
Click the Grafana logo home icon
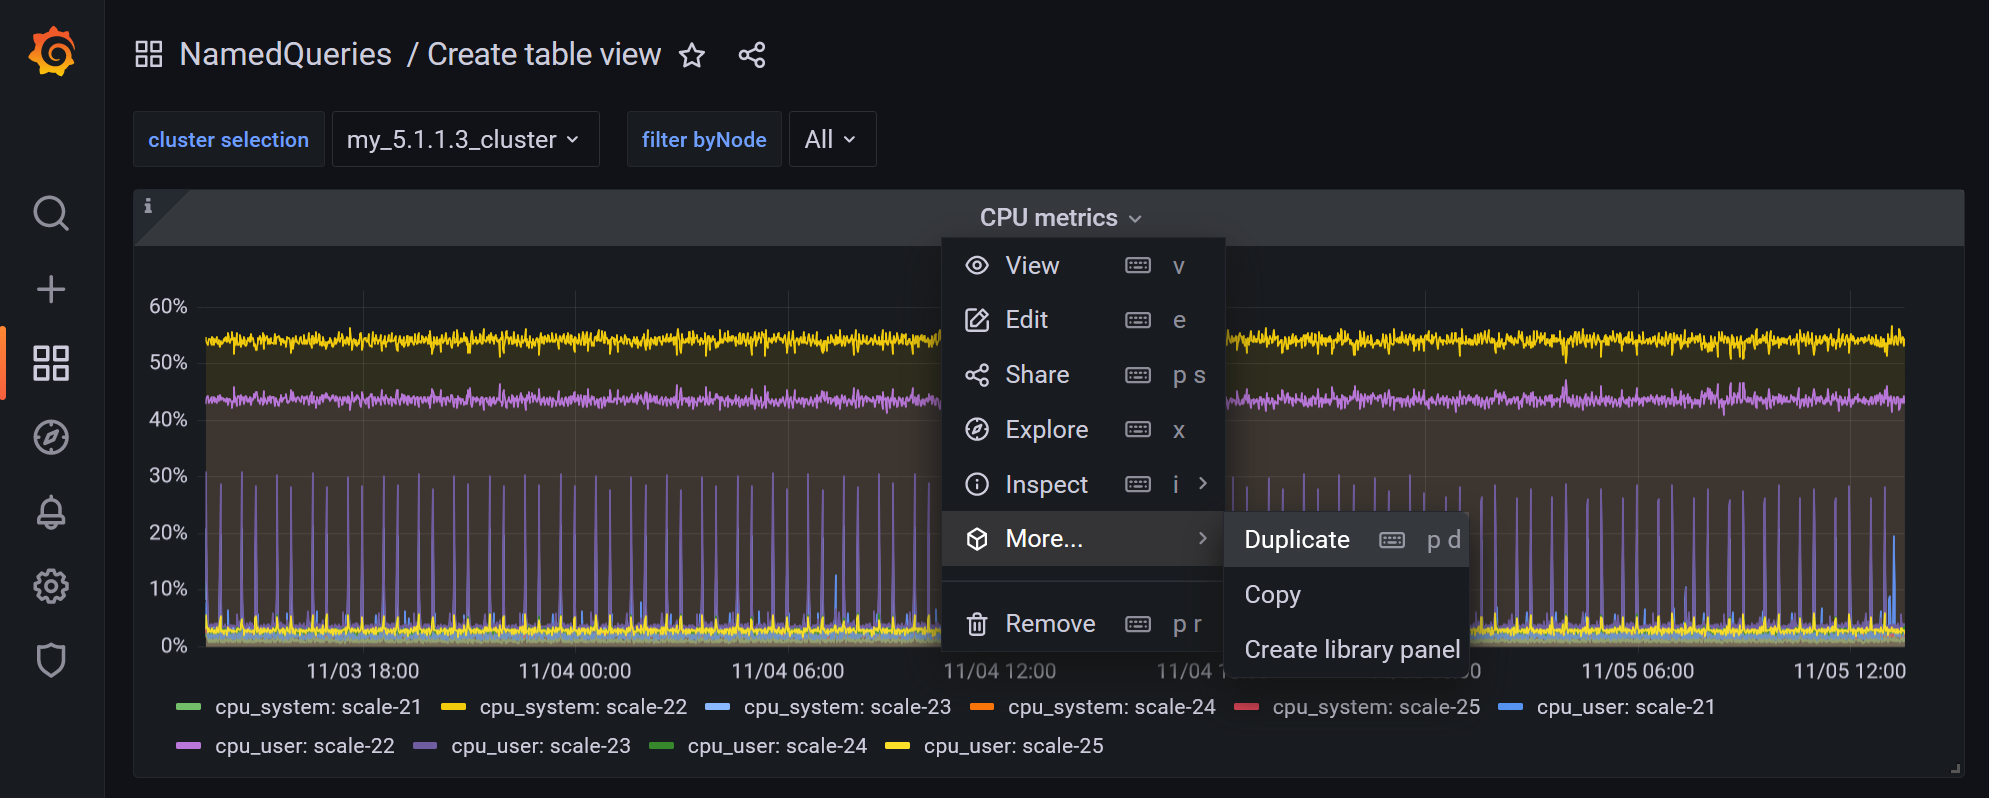click(52, 52)
